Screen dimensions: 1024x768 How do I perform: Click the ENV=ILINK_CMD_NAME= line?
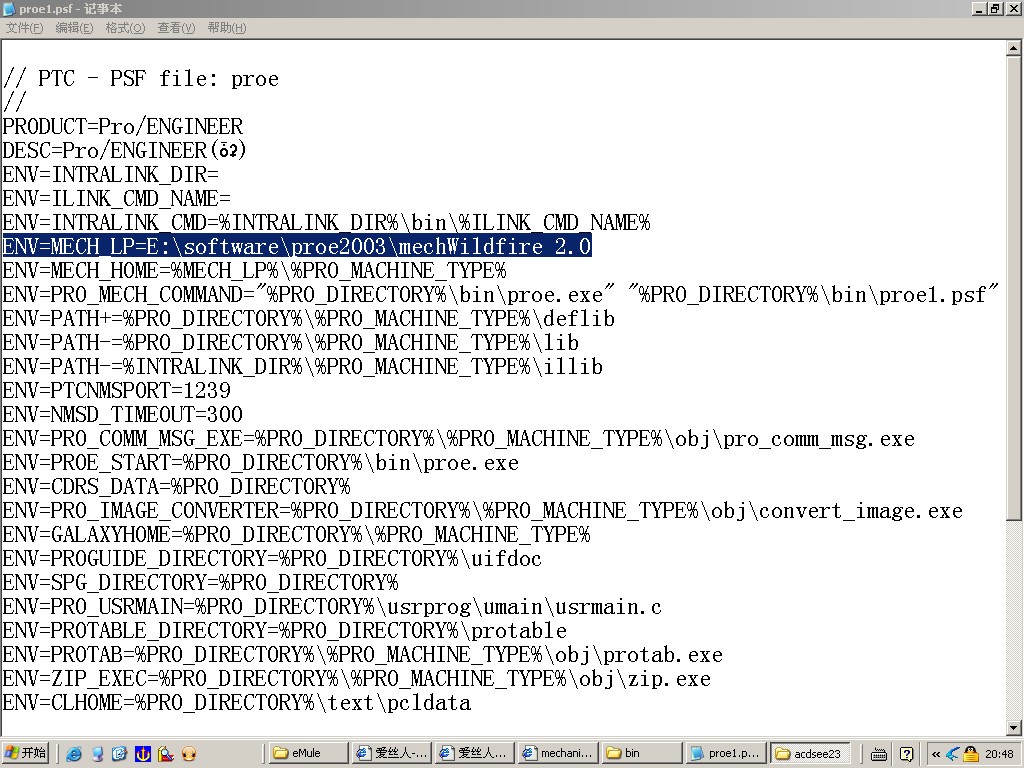point(117,198)
